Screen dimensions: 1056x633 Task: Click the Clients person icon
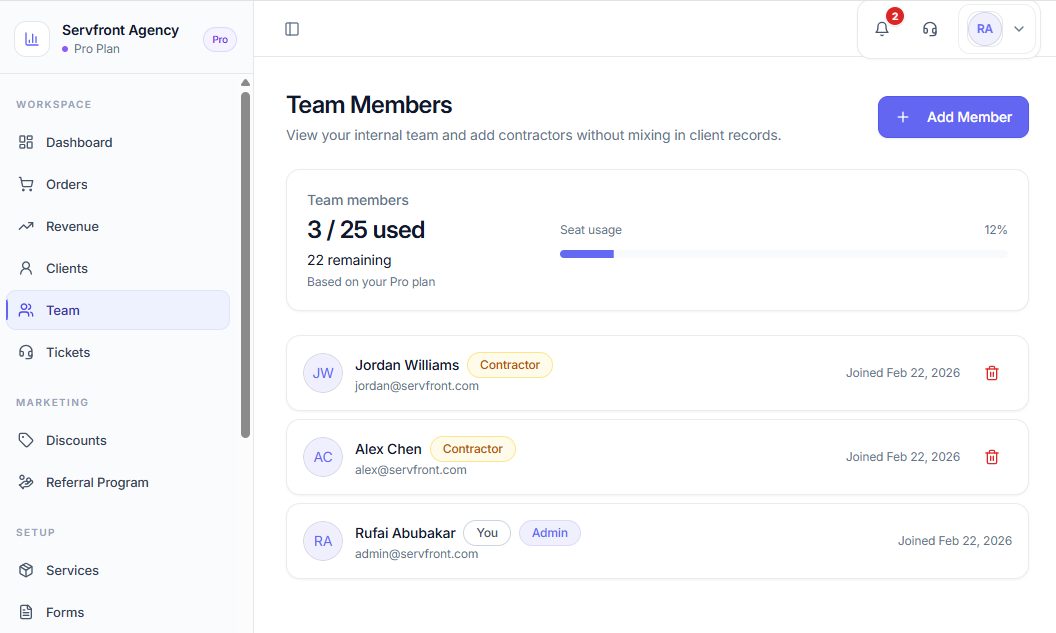26,268
